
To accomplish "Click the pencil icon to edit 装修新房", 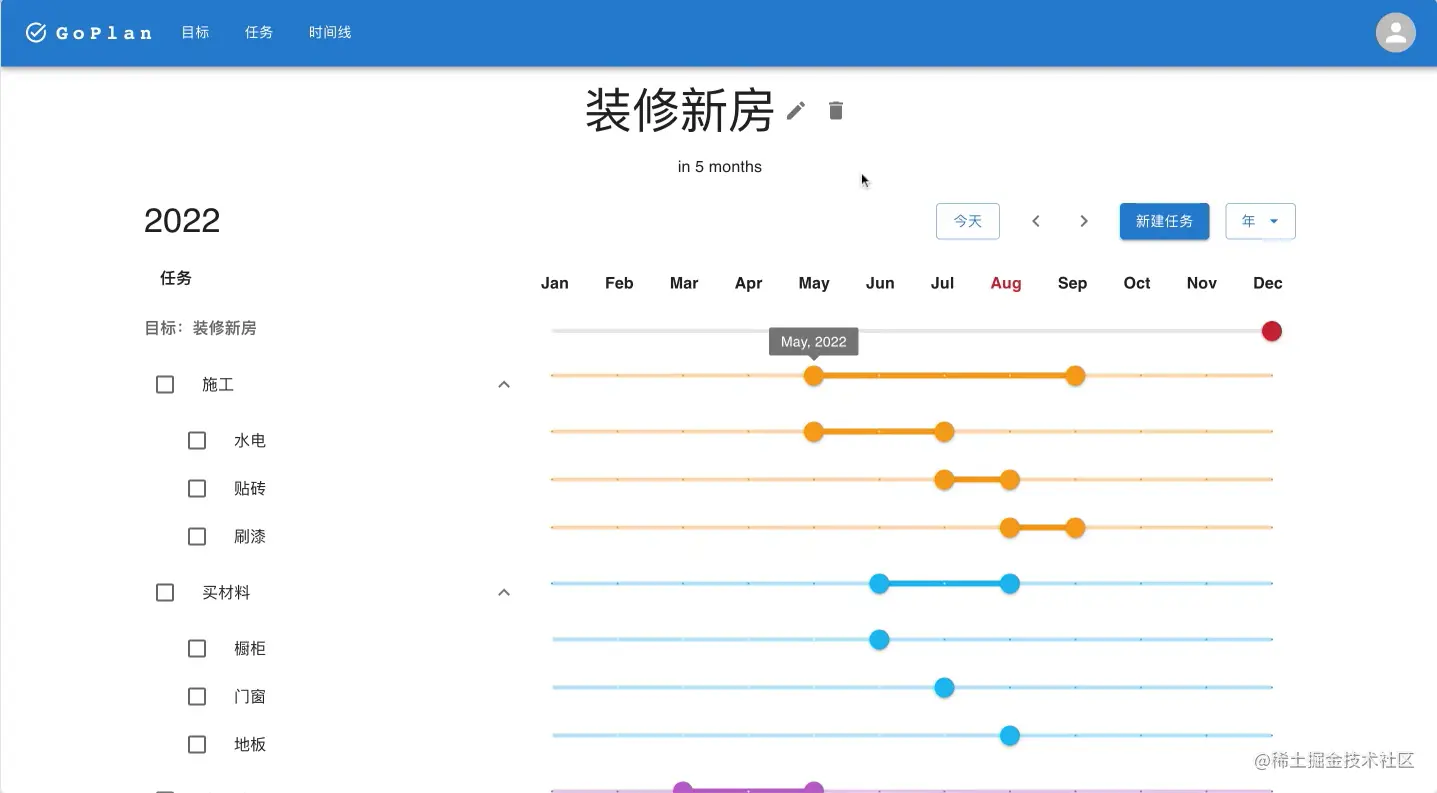I will (795, 110).
